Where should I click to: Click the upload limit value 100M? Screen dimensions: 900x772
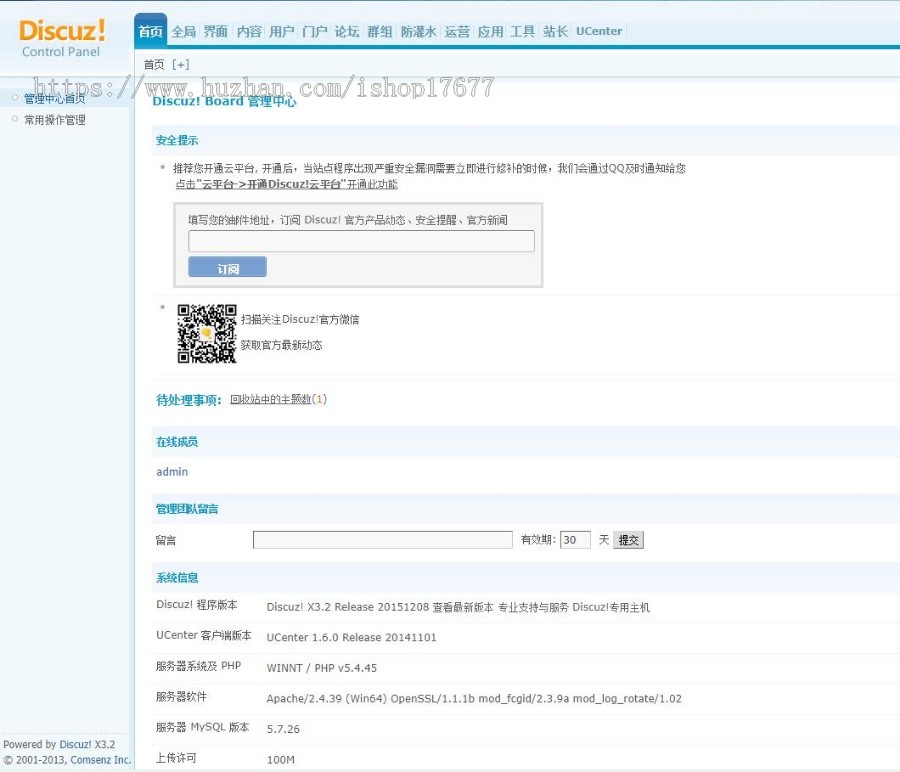[281, 760]
